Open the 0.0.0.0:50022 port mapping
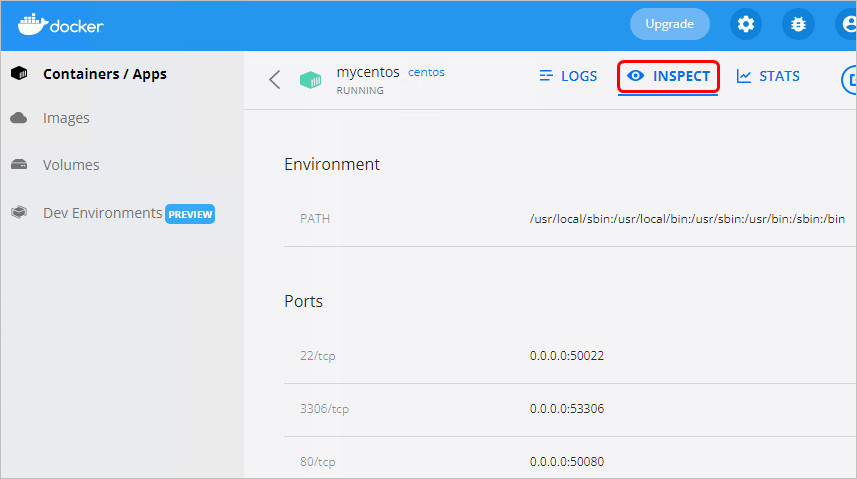 567,356
